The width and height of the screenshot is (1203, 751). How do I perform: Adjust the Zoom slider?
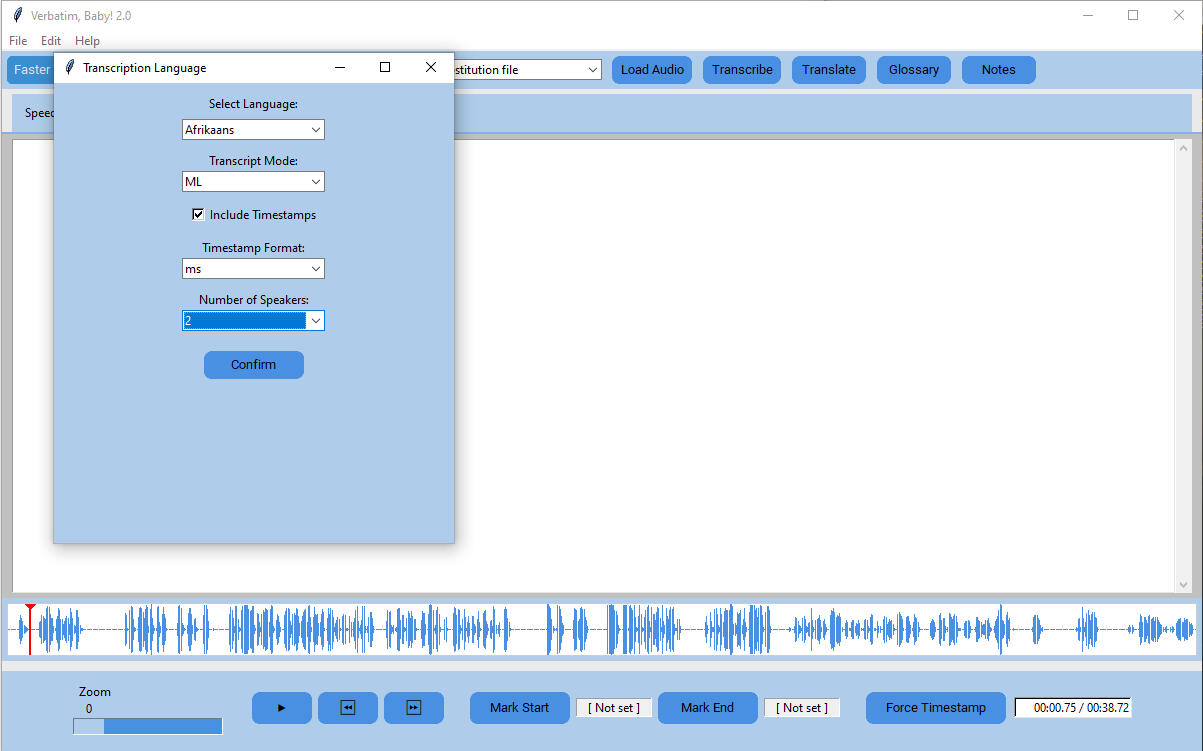point(148,726)
